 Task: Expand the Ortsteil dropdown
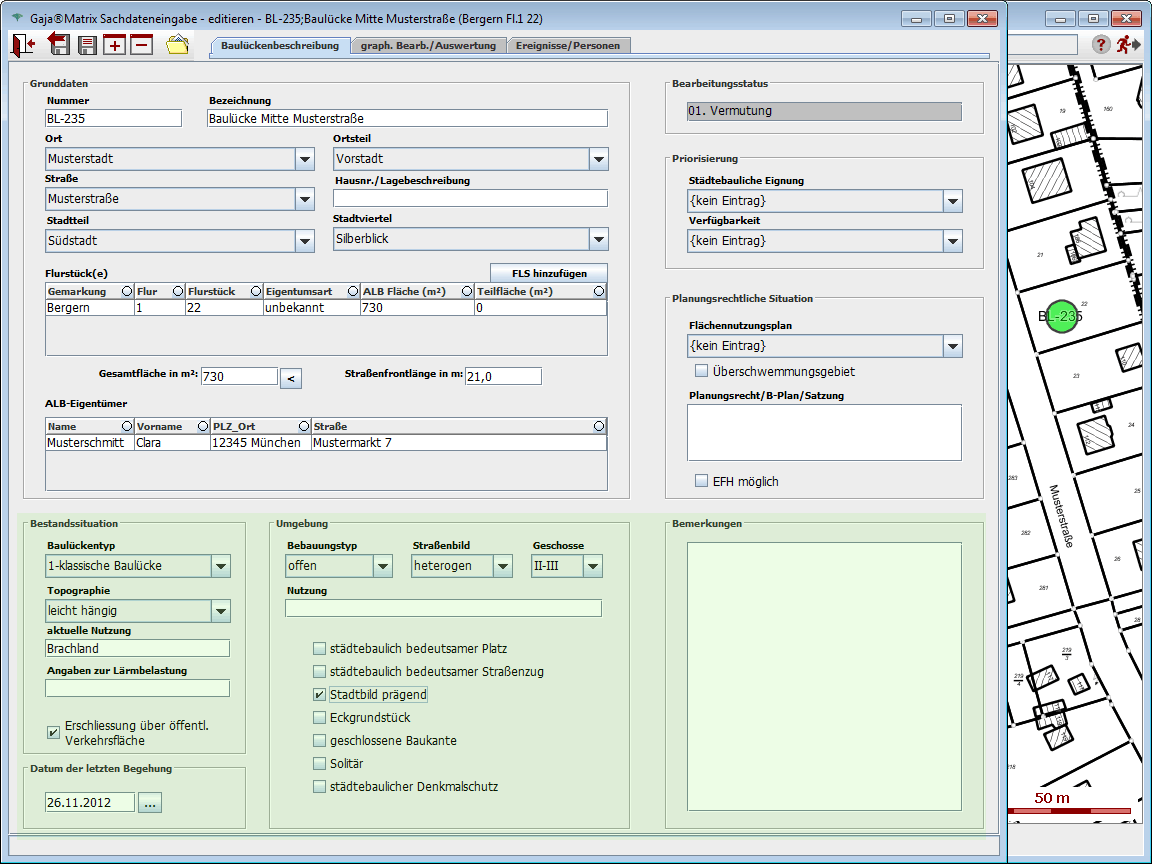pyautogui.click(x=598, y=159)
